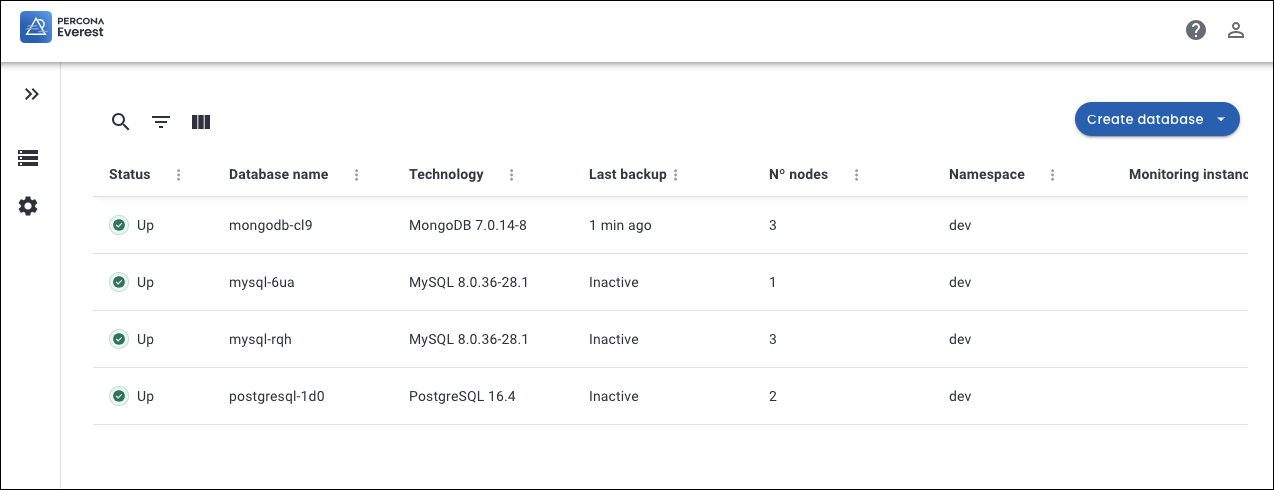Screen dimensions: 1274x490
Task: Open the user profile icon
Action: pos(1236,30)
